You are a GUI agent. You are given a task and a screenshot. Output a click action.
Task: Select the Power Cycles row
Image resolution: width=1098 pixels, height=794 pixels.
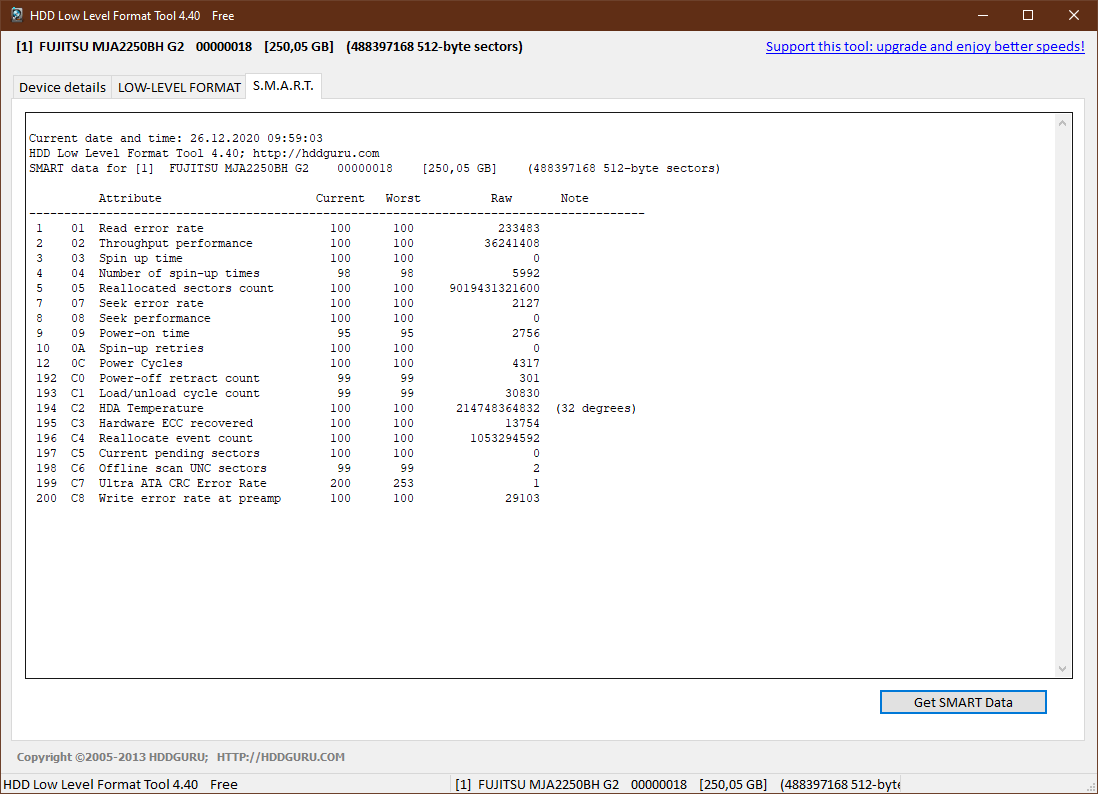(x=288, y=363)
